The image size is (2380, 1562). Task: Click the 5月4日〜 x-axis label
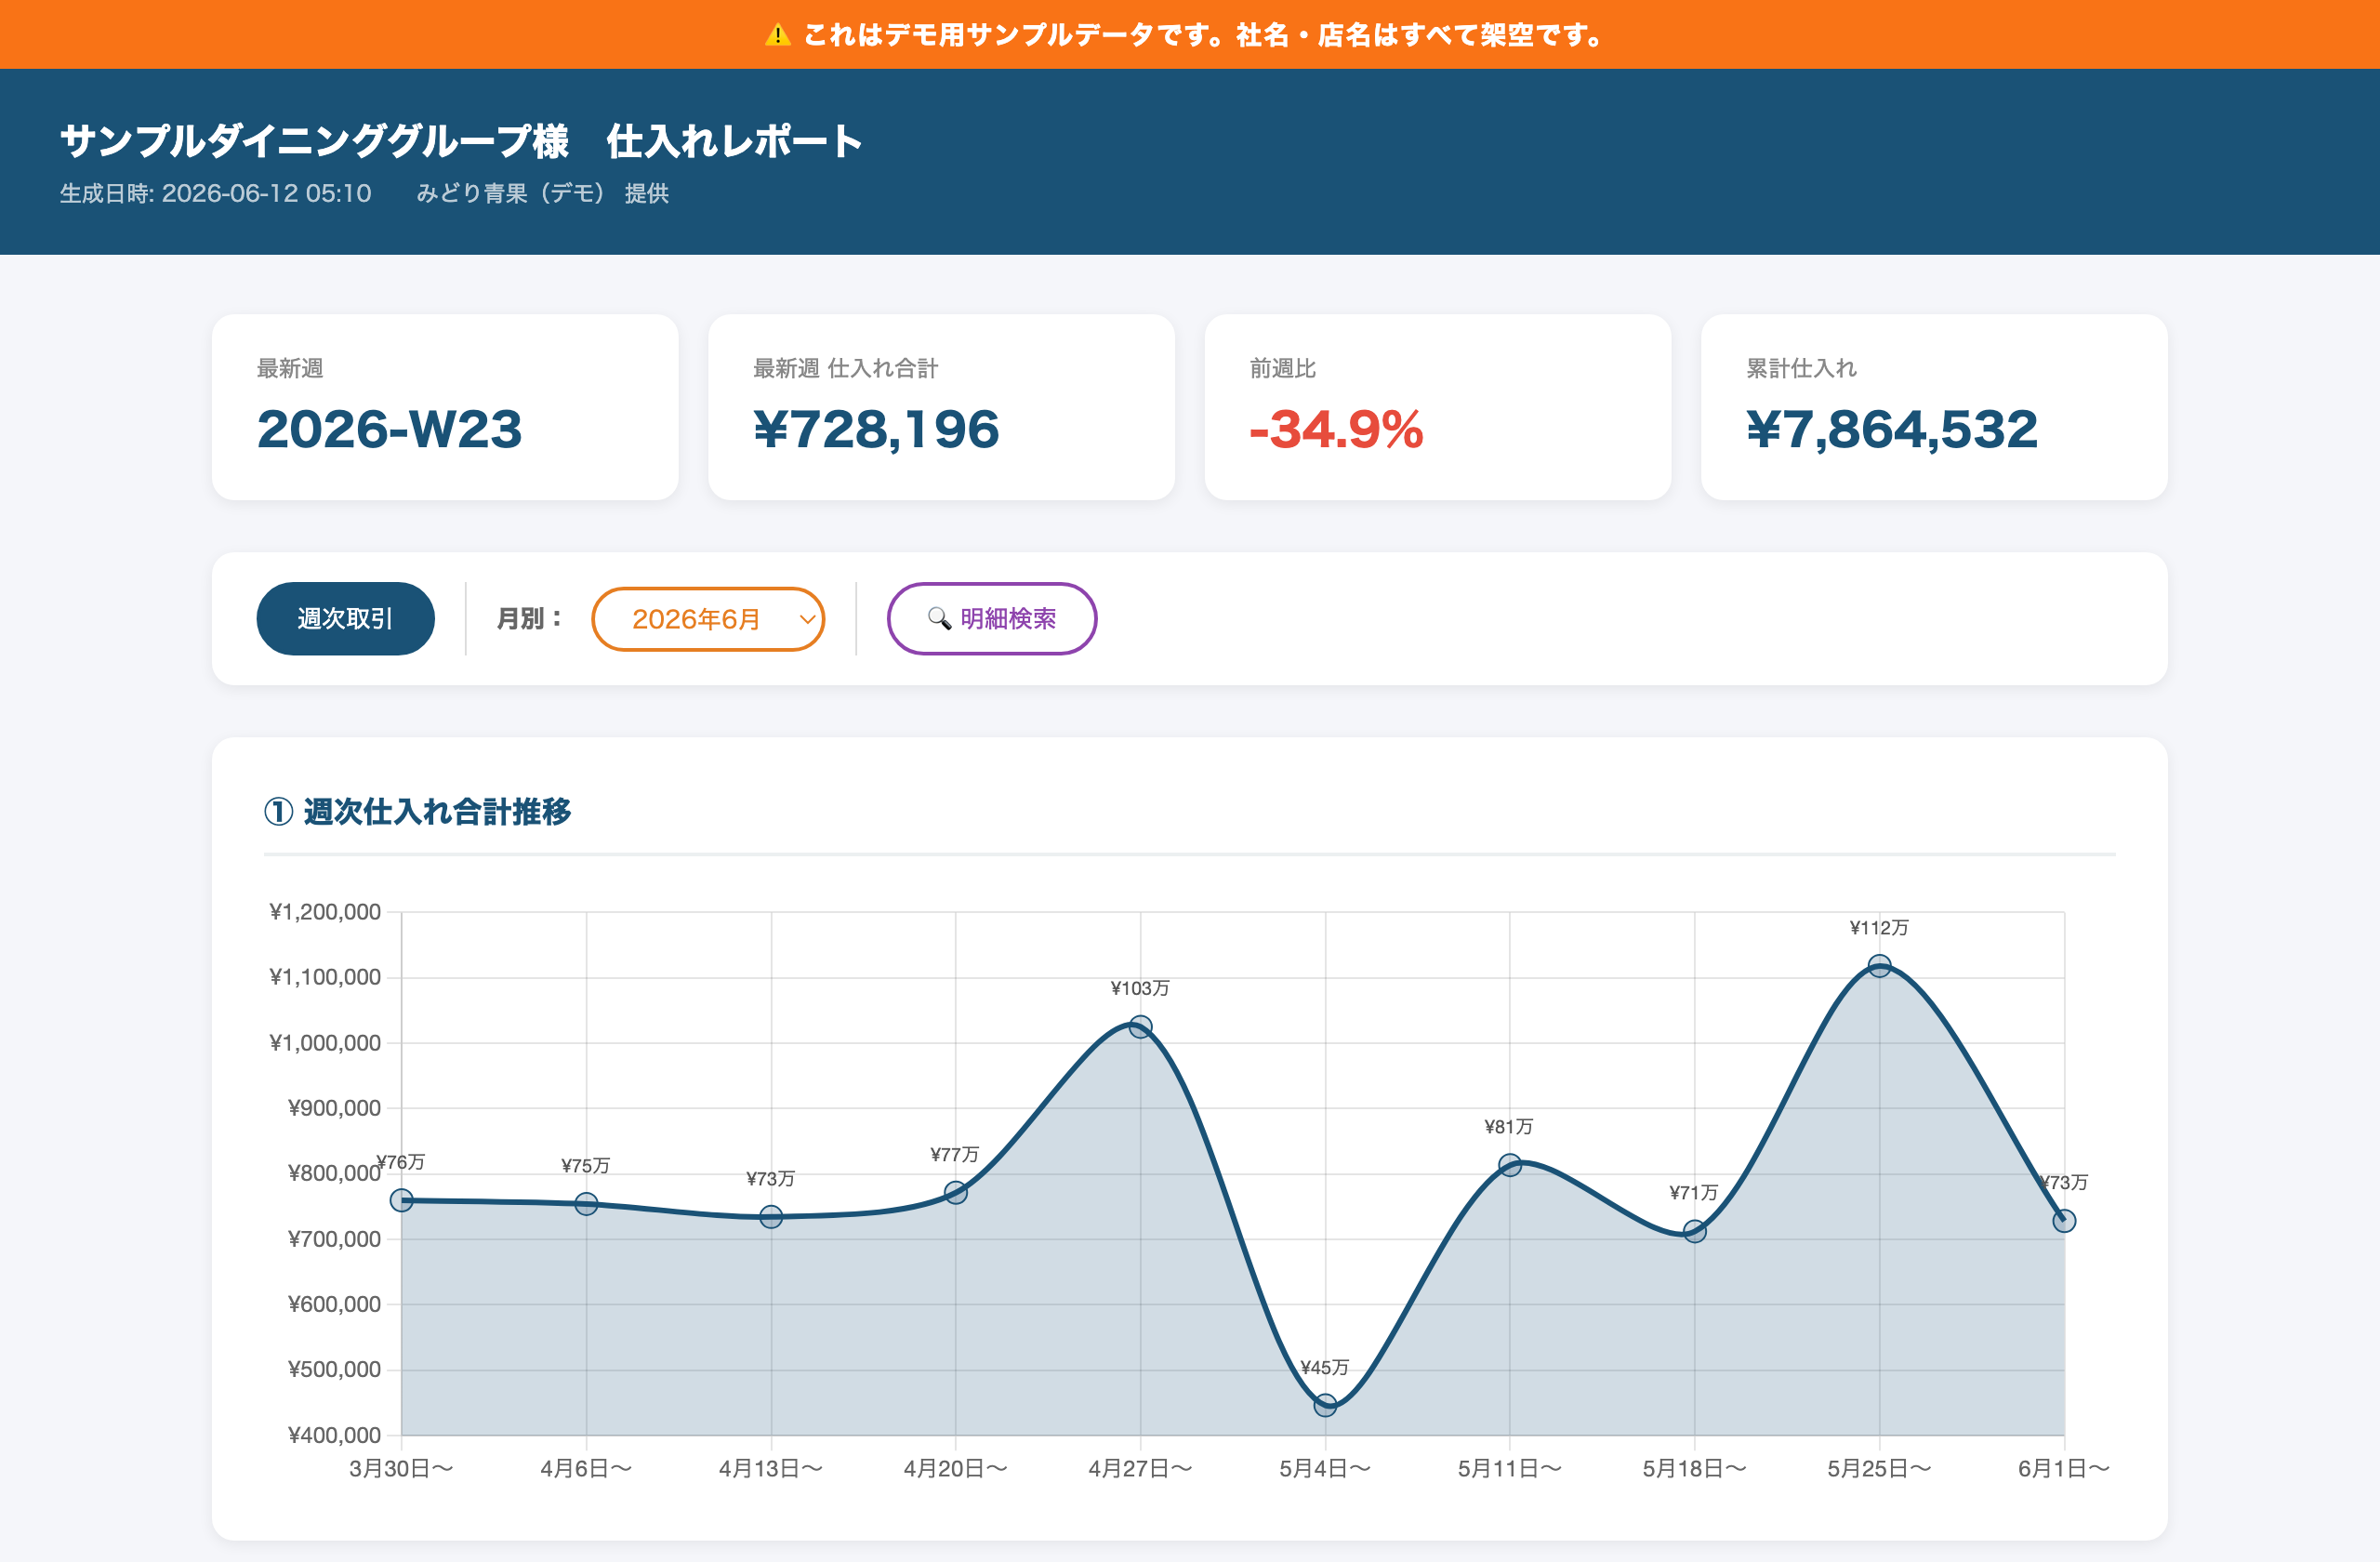click(x=1325, y=1468)
